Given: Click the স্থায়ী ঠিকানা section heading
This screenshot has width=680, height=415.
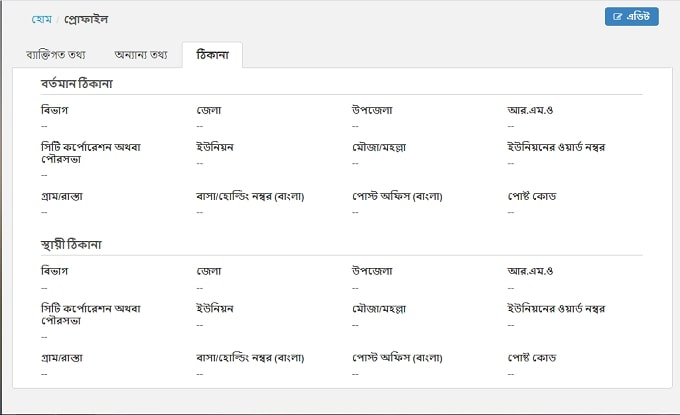Looking at the screenshot, I should pos(71,245).
